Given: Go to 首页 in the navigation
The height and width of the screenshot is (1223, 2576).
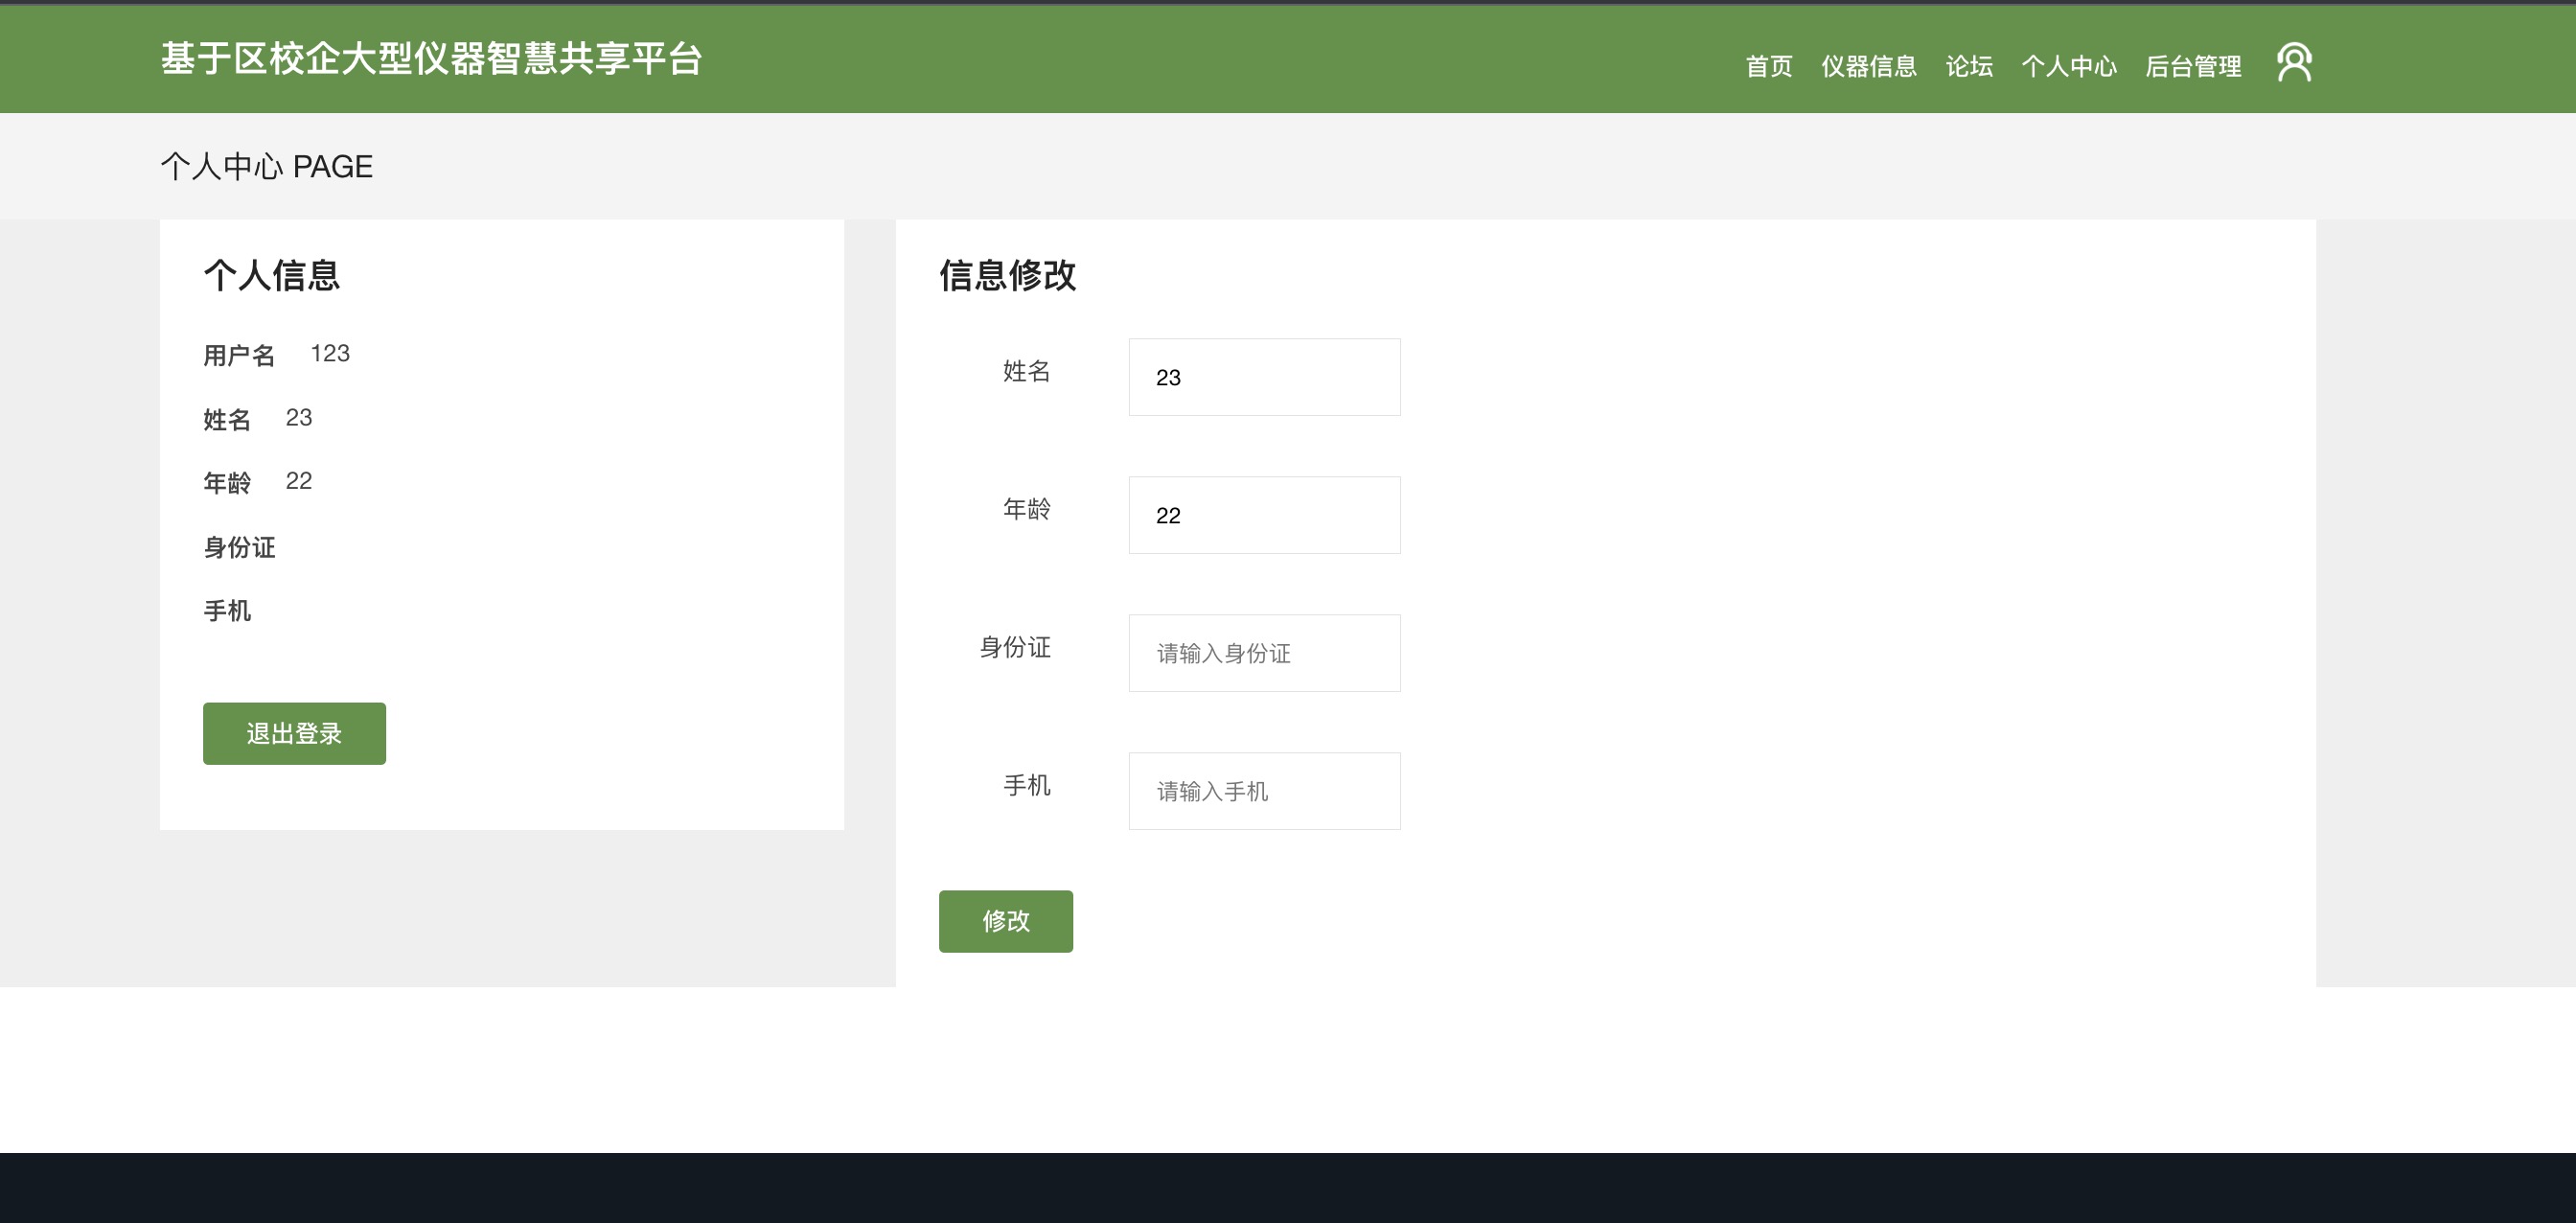Looking at the screenshot, I should coord(1768,66).
